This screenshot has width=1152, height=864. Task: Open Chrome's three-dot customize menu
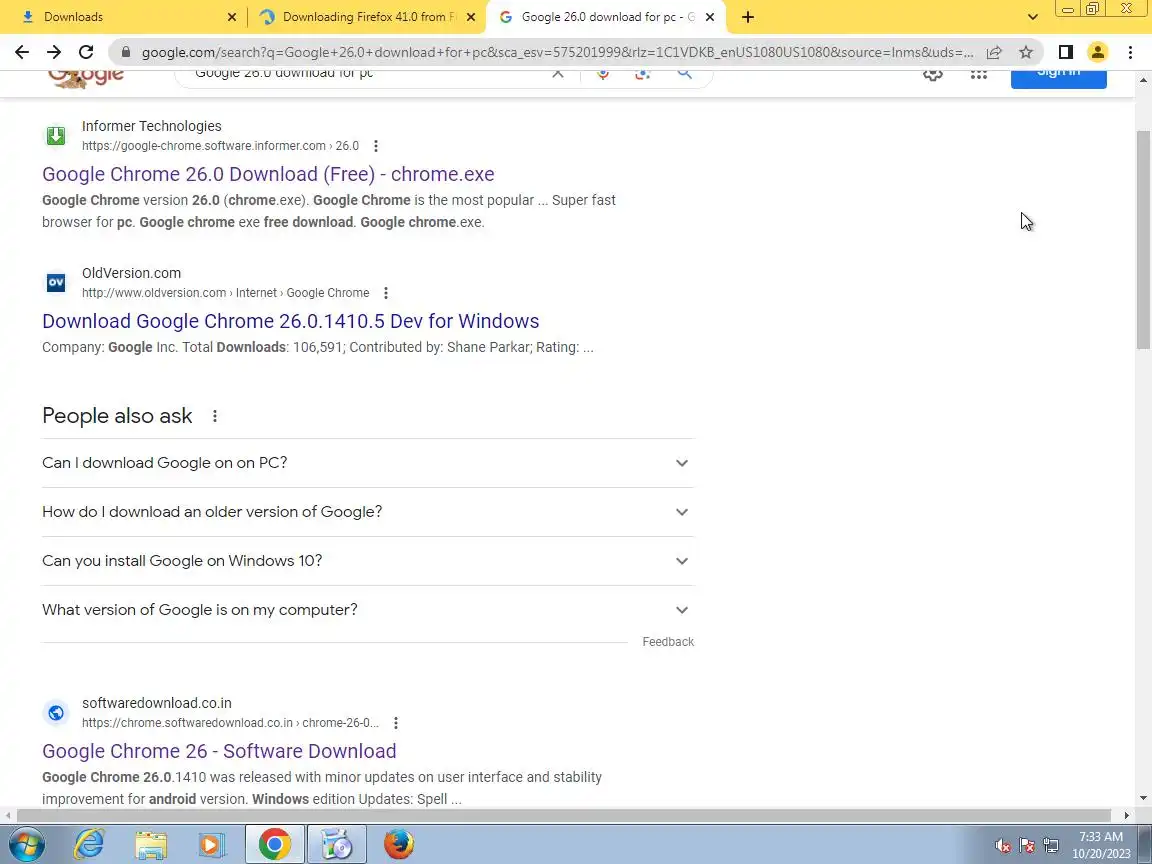tap(1130, 52)
